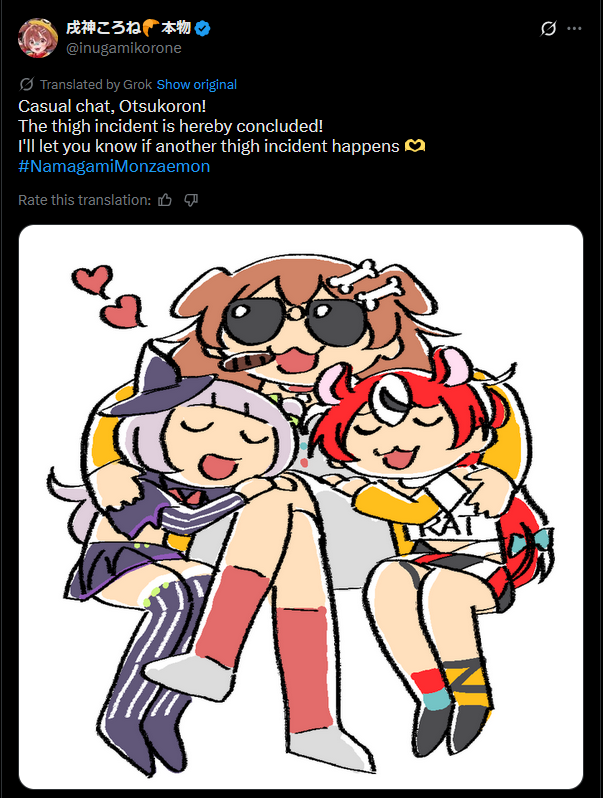Image resolution: width=603 pixels, height=798 pixels.
Task: Open the attached chibi artwork image
Action: (x=301, y=507)
